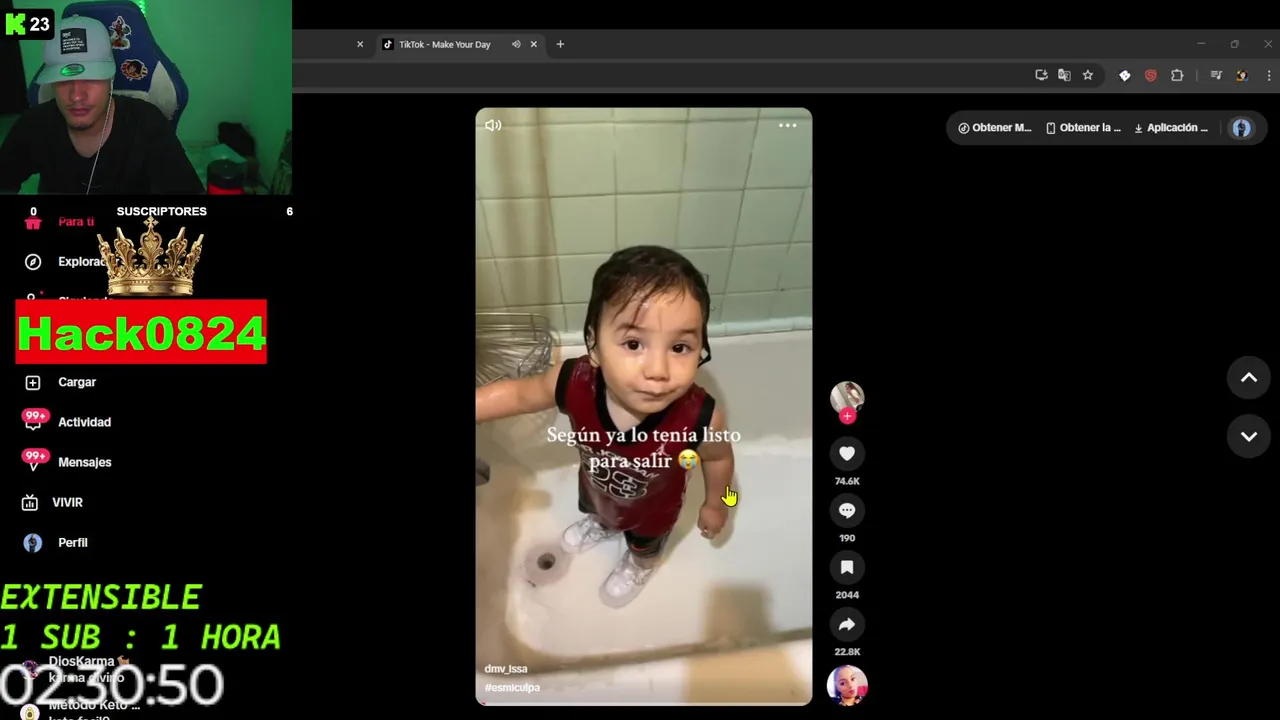
Task: Follow creator using the red plus badge
Action: (847, 416)
